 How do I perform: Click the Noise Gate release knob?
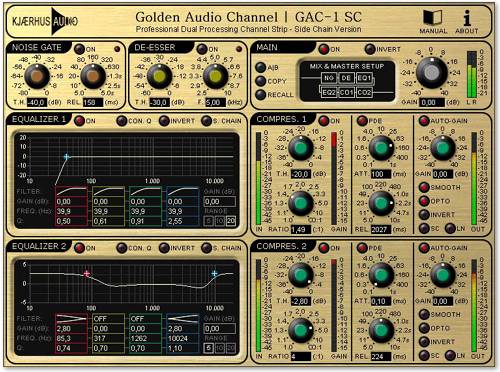pos(93,76)
